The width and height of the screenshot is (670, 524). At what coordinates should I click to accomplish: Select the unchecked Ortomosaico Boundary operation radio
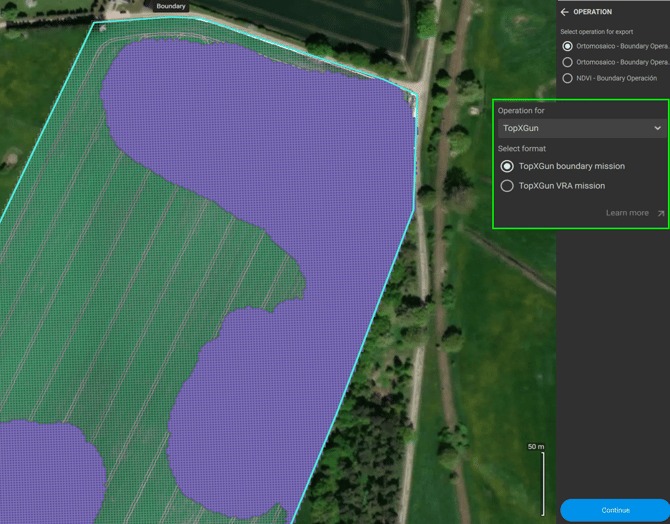[568, 62]
